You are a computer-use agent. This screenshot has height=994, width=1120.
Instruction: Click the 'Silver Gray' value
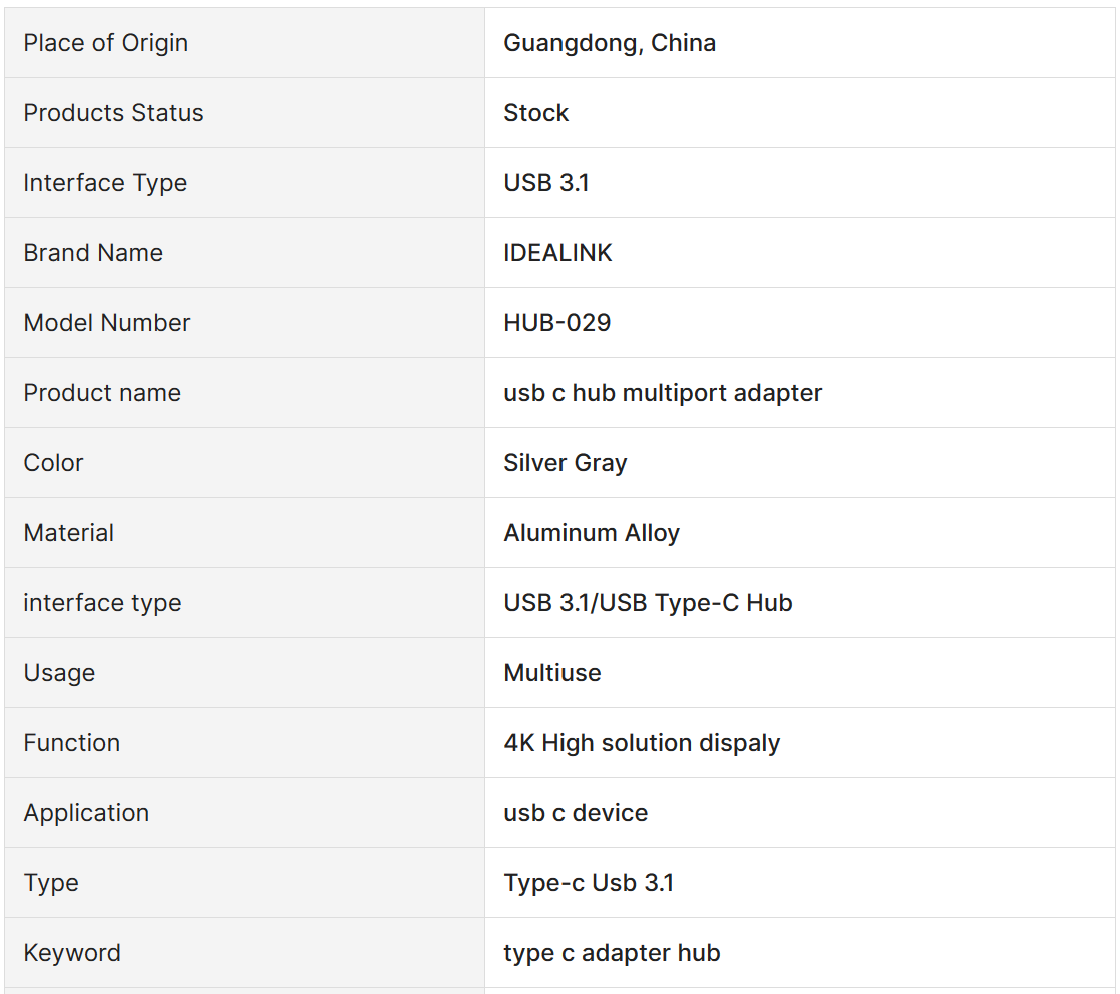point(565,463)
